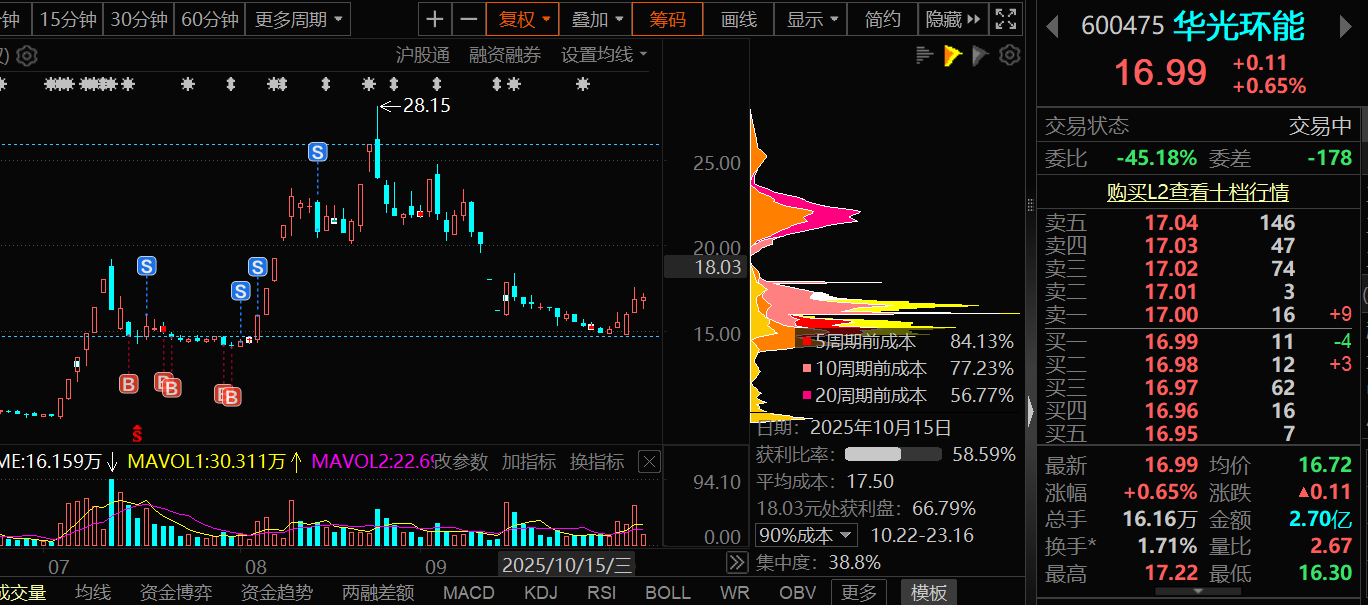Click 加指标 to add indicator
The width and height of the screenshot is (1368, 605).
(x=528, y=461)
